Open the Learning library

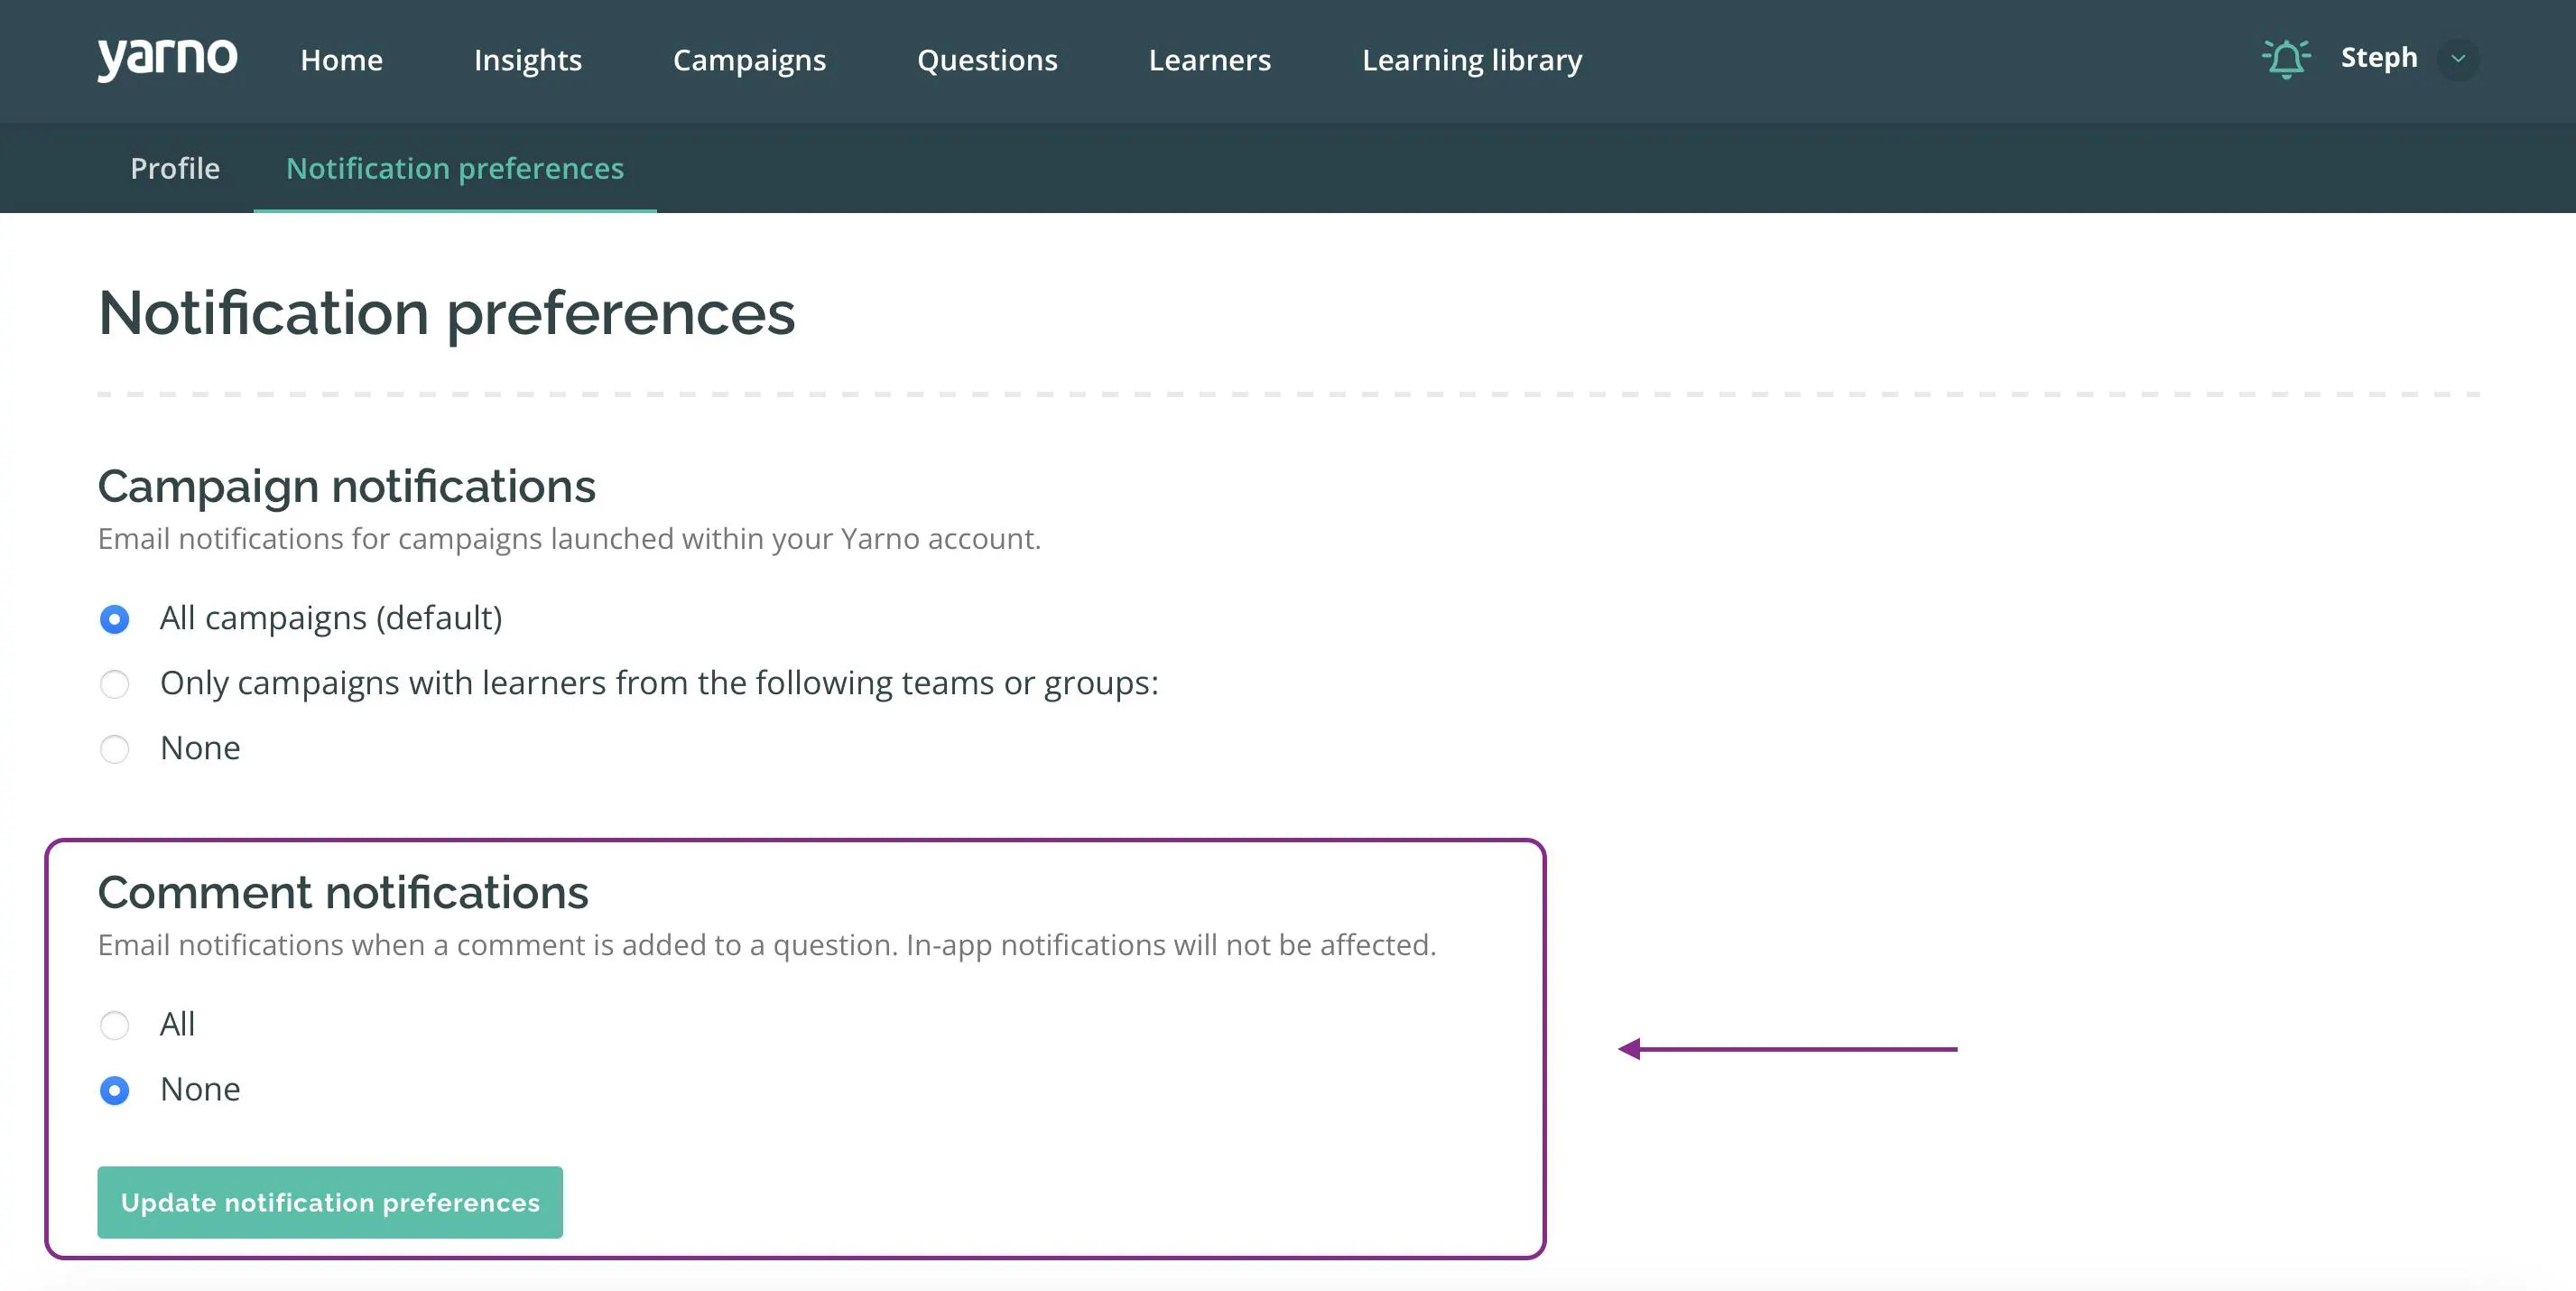tap(1472, 60)
